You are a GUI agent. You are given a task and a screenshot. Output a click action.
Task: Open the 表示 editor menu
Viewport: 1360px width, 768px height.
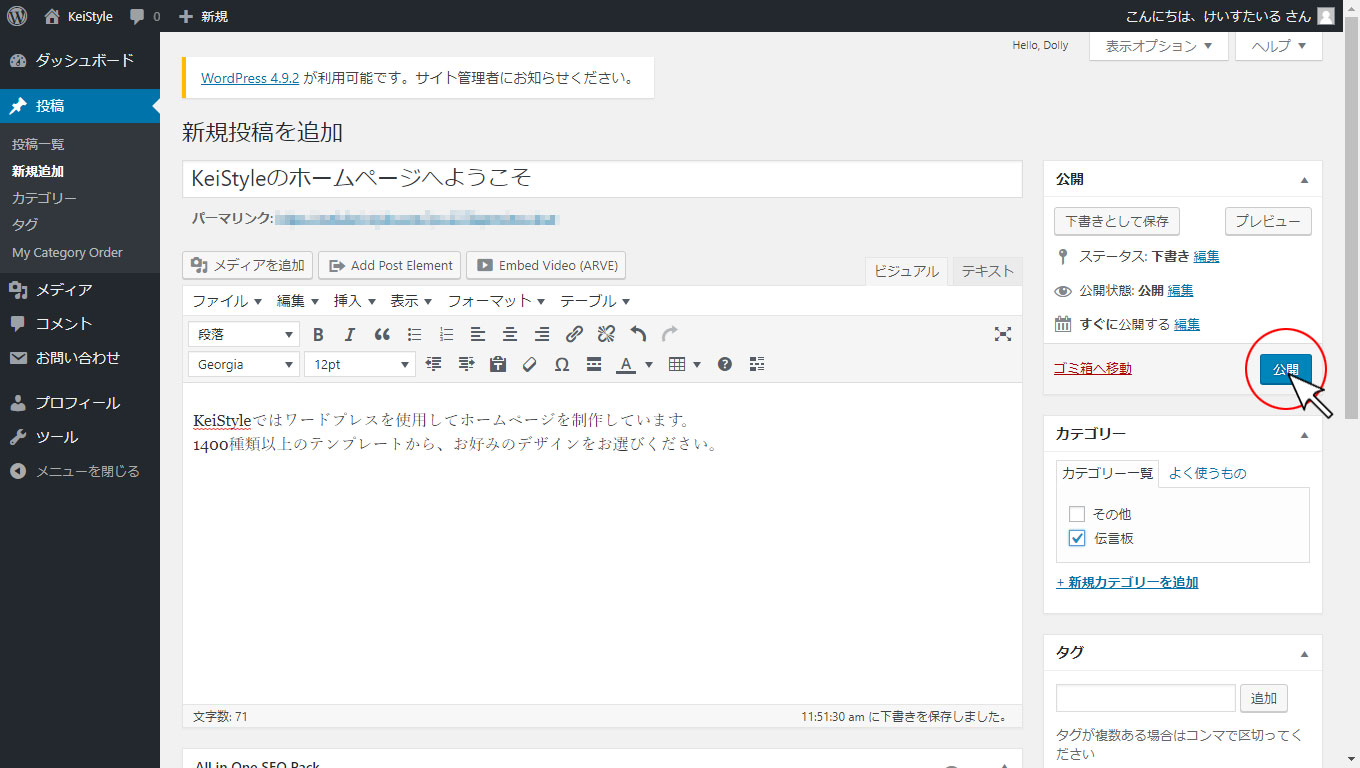pyautogui.click(x=411, y=301)
